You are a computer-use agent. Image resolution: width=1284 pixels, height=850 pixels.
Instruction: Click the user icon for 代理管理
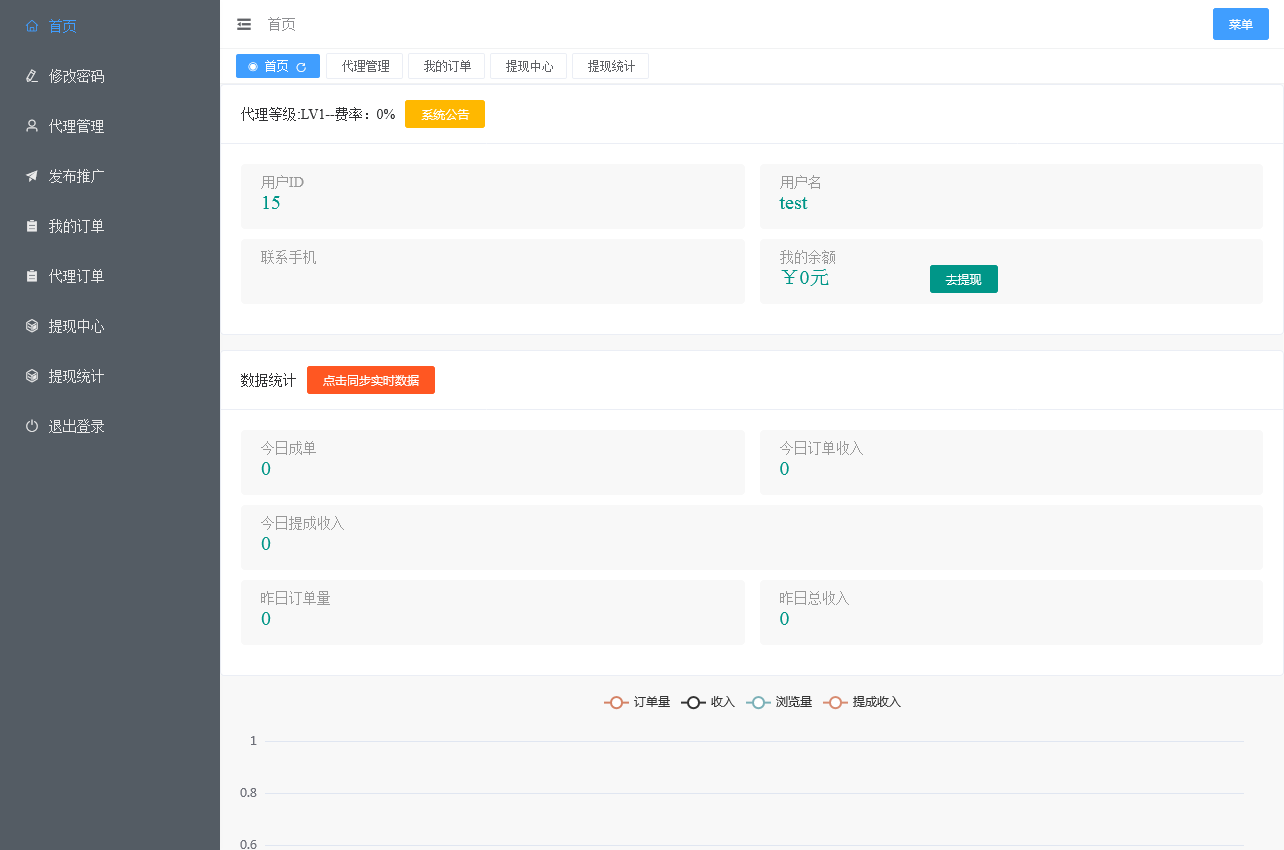pyautogui.click(x=32, y=126)
